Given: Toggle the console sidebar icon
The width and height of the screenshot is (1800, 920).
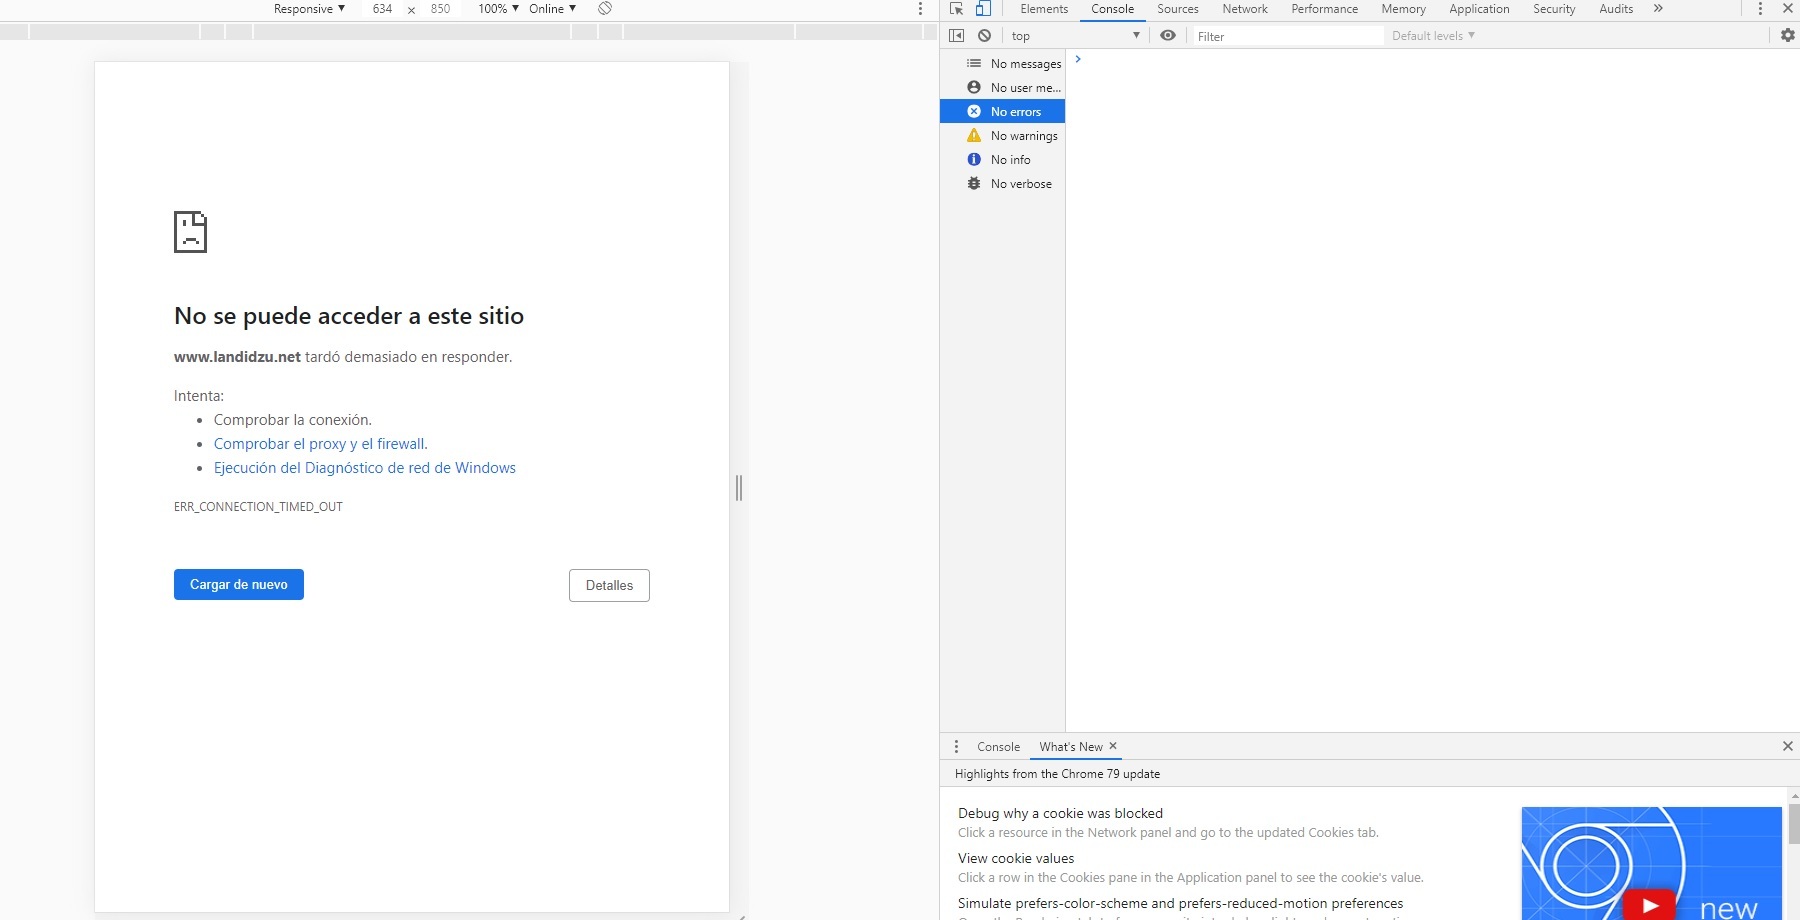Looking at the screenshot, I should click(x=957, y=36).
